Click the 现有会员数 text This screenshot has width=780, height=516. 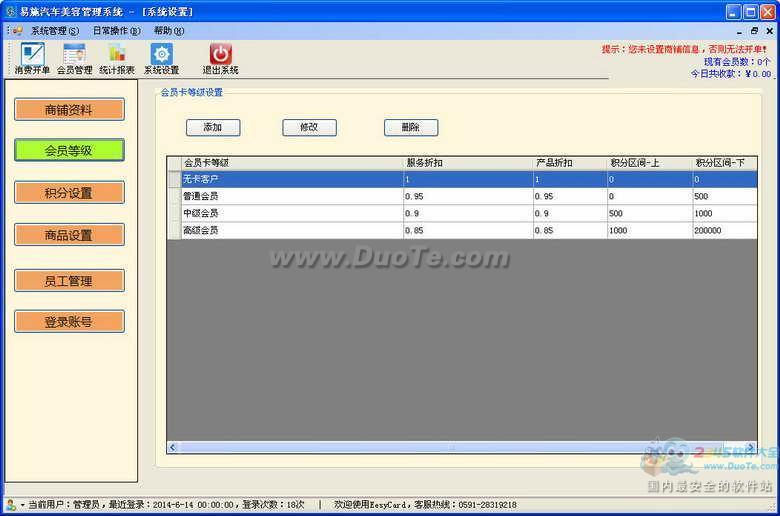(737, 62)
